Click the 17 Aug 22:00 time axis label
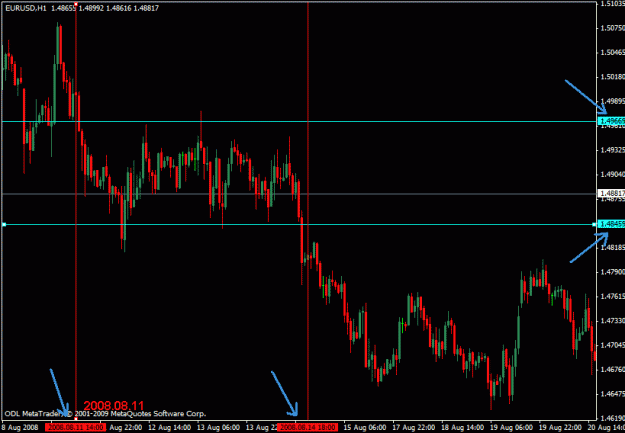 (x=413, y=427)
